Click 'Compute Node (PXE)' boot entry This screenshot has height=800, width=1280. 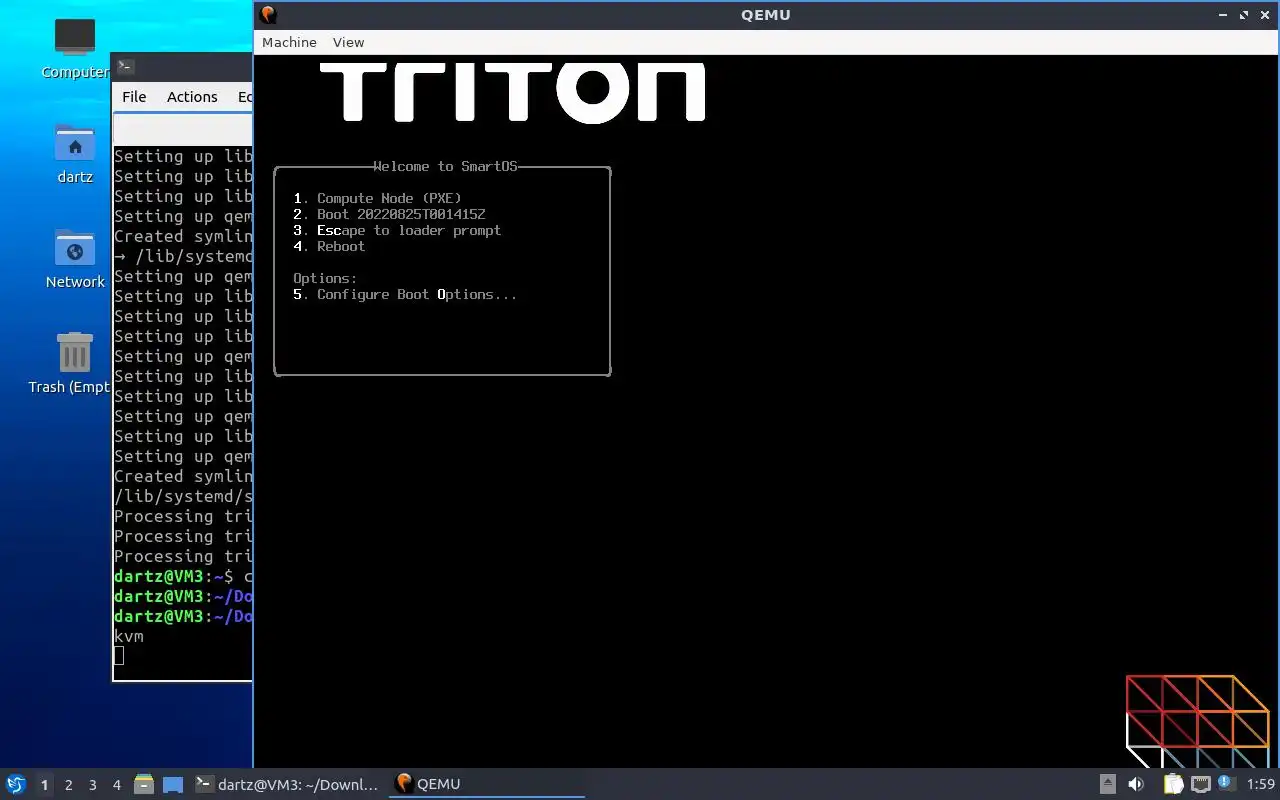389,198
